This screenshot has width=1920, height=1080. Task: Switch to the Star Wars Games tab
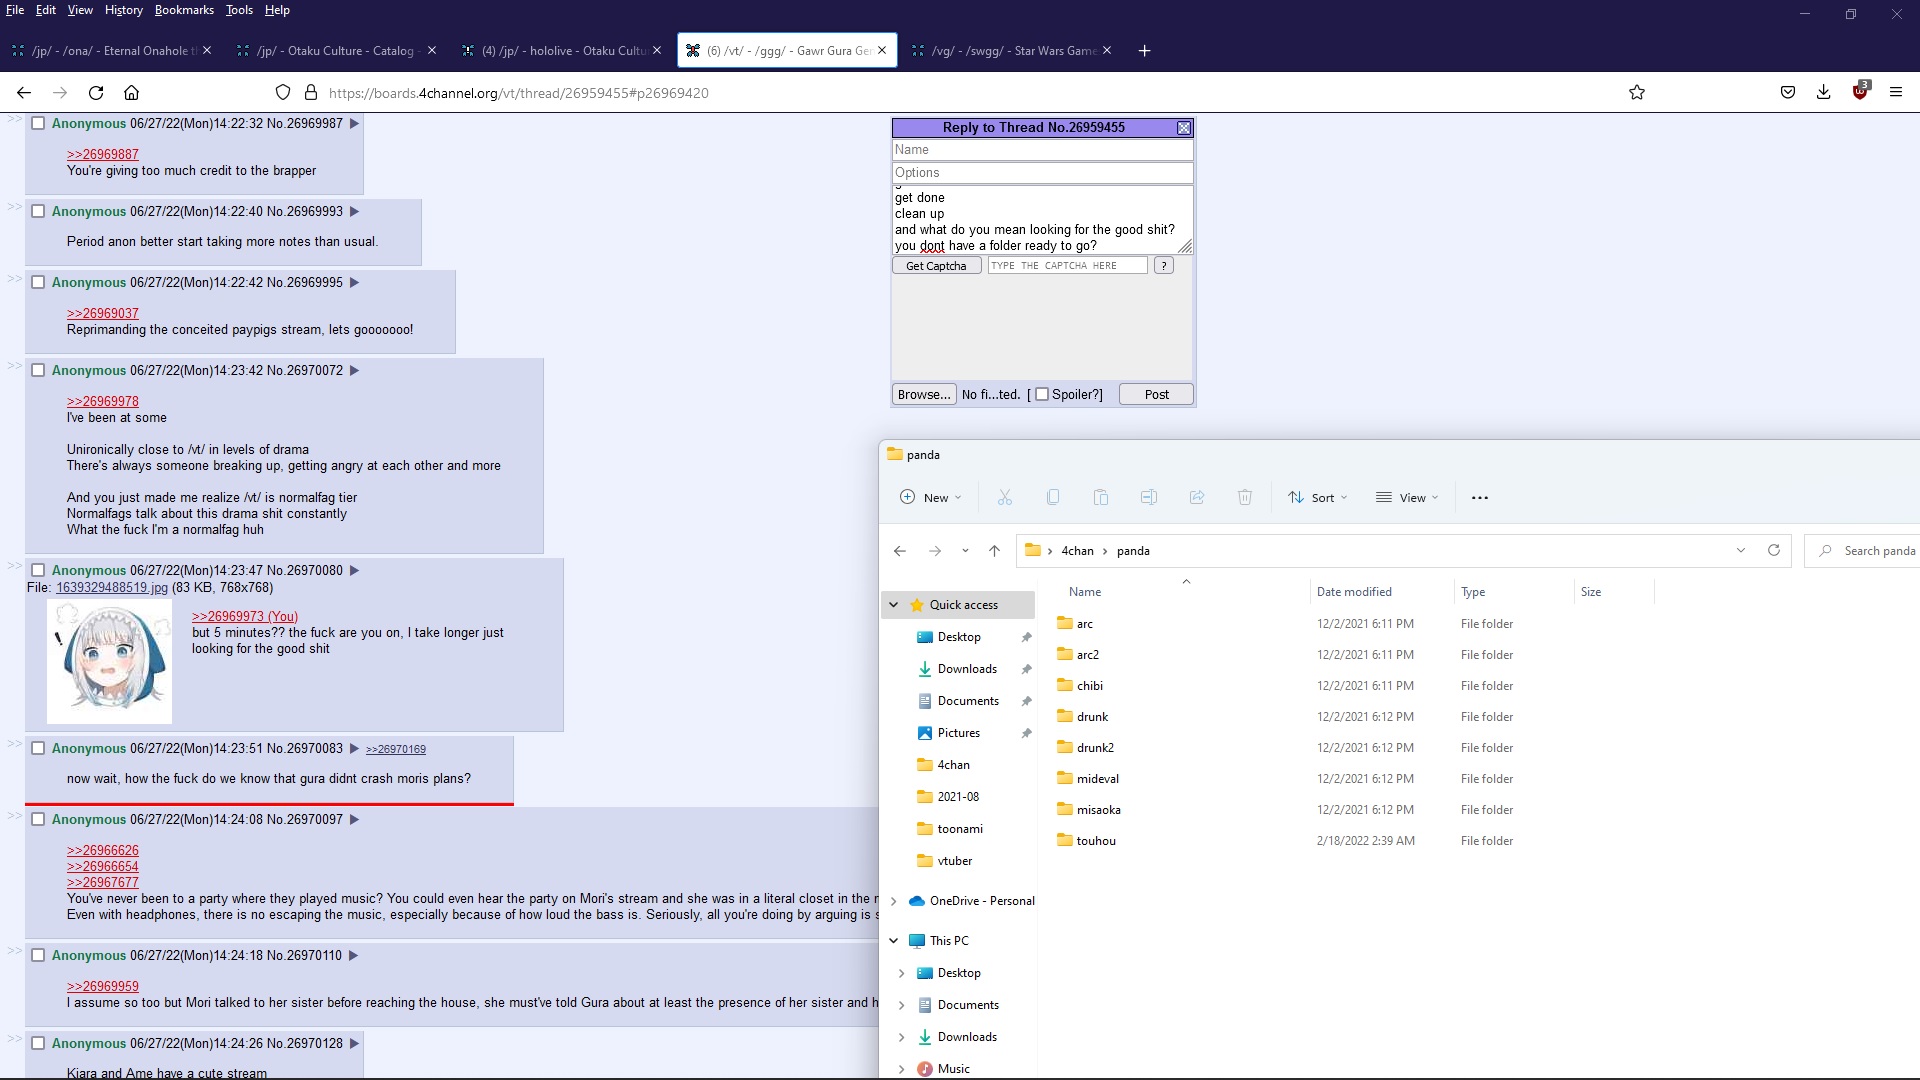(x=1010, y=51)
